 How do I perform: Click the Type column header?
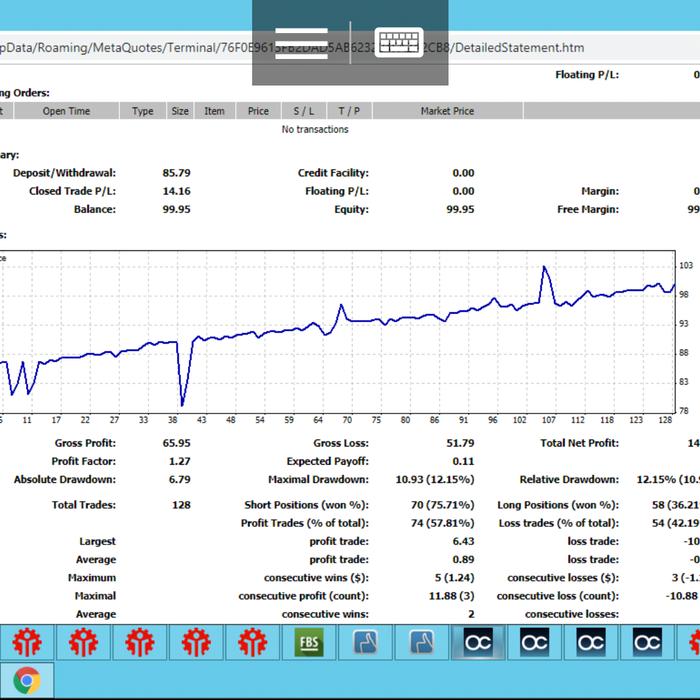[x=143, y=111]
